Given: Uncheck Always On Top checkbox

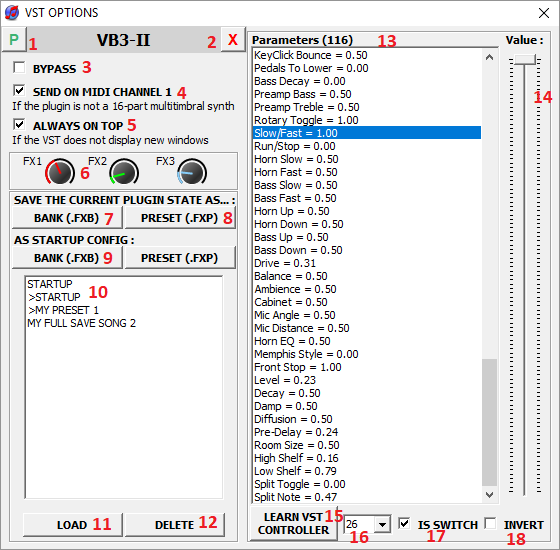Looking at the screenshot, I should tap(19, 124).
